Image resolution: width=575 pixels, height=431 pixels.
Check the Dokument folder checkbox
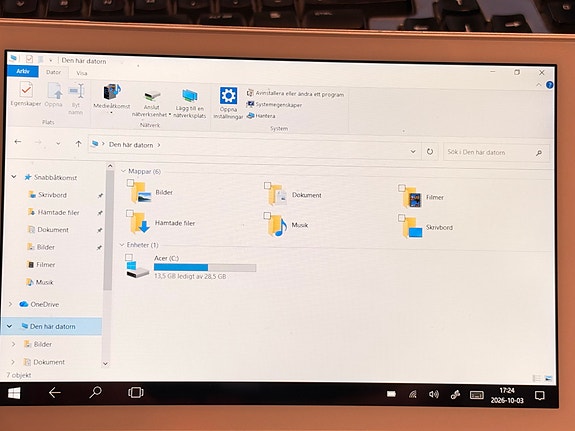click(267, 185)
